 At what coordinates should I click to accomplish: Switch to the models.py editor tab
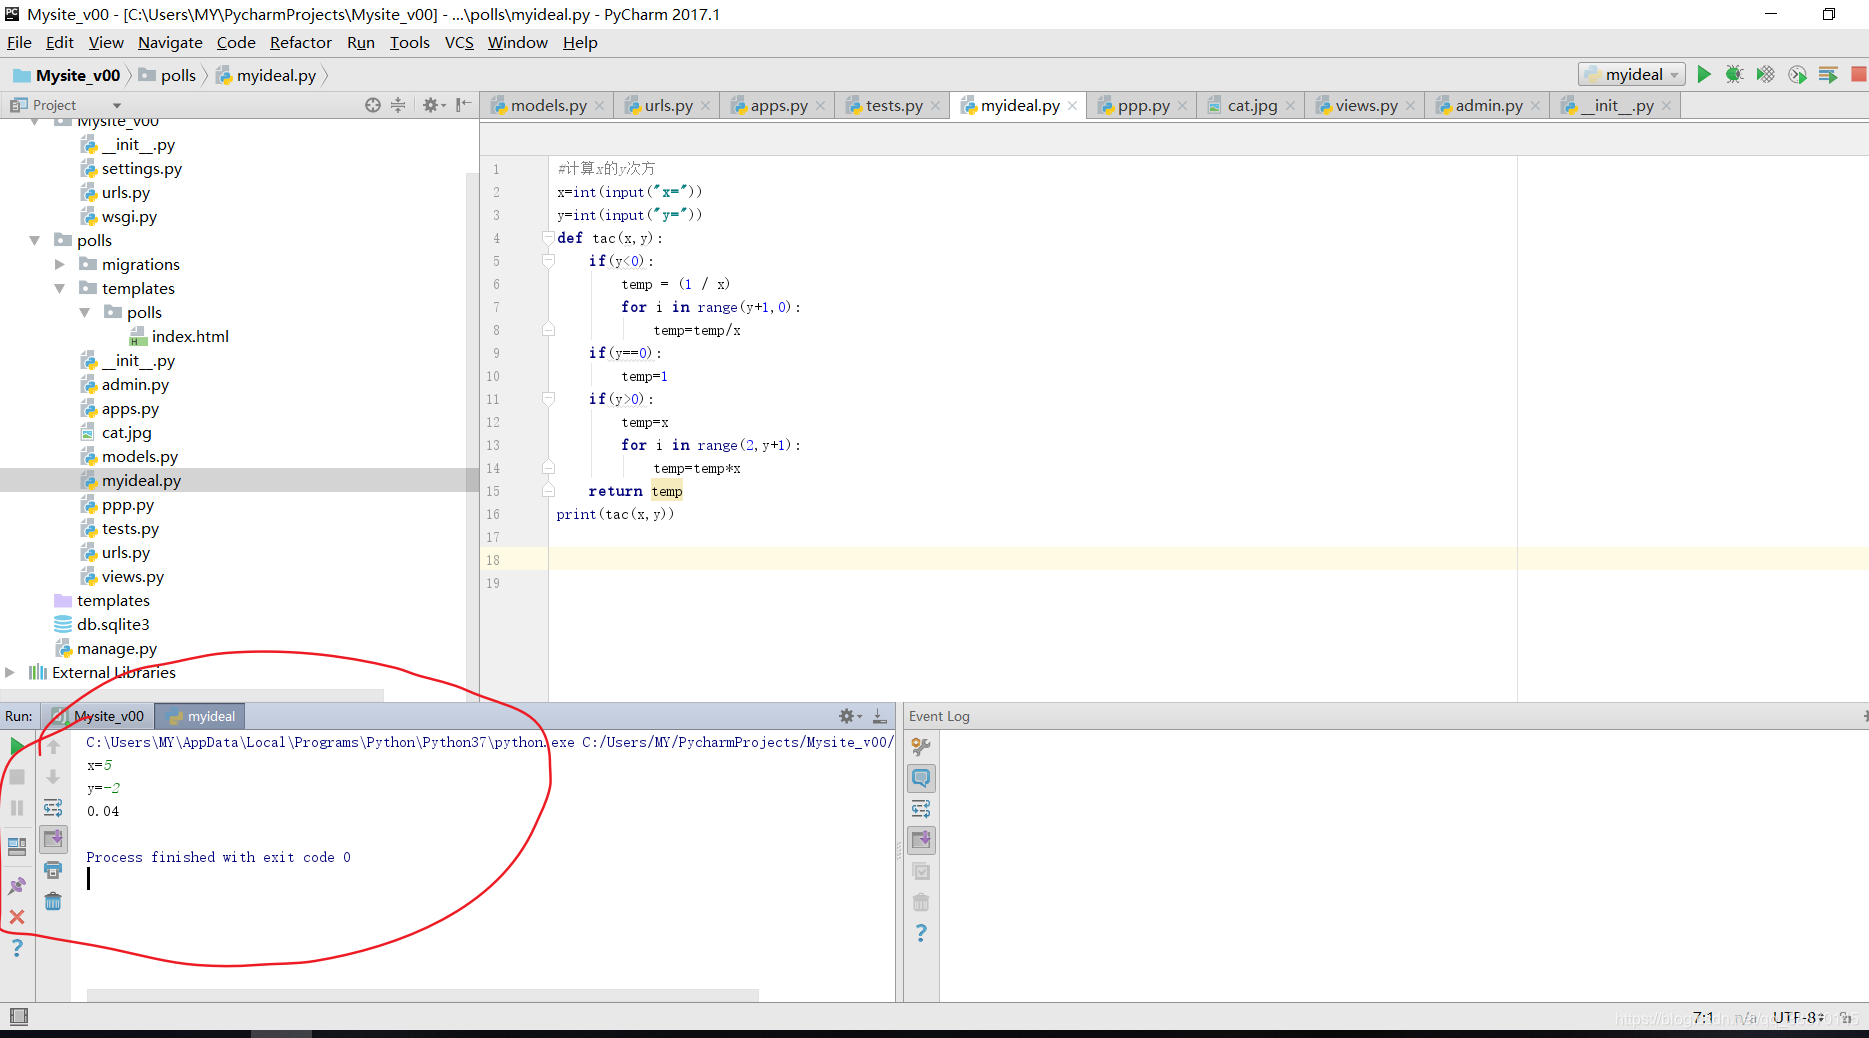pyautogui.click(x=548, y=105)
